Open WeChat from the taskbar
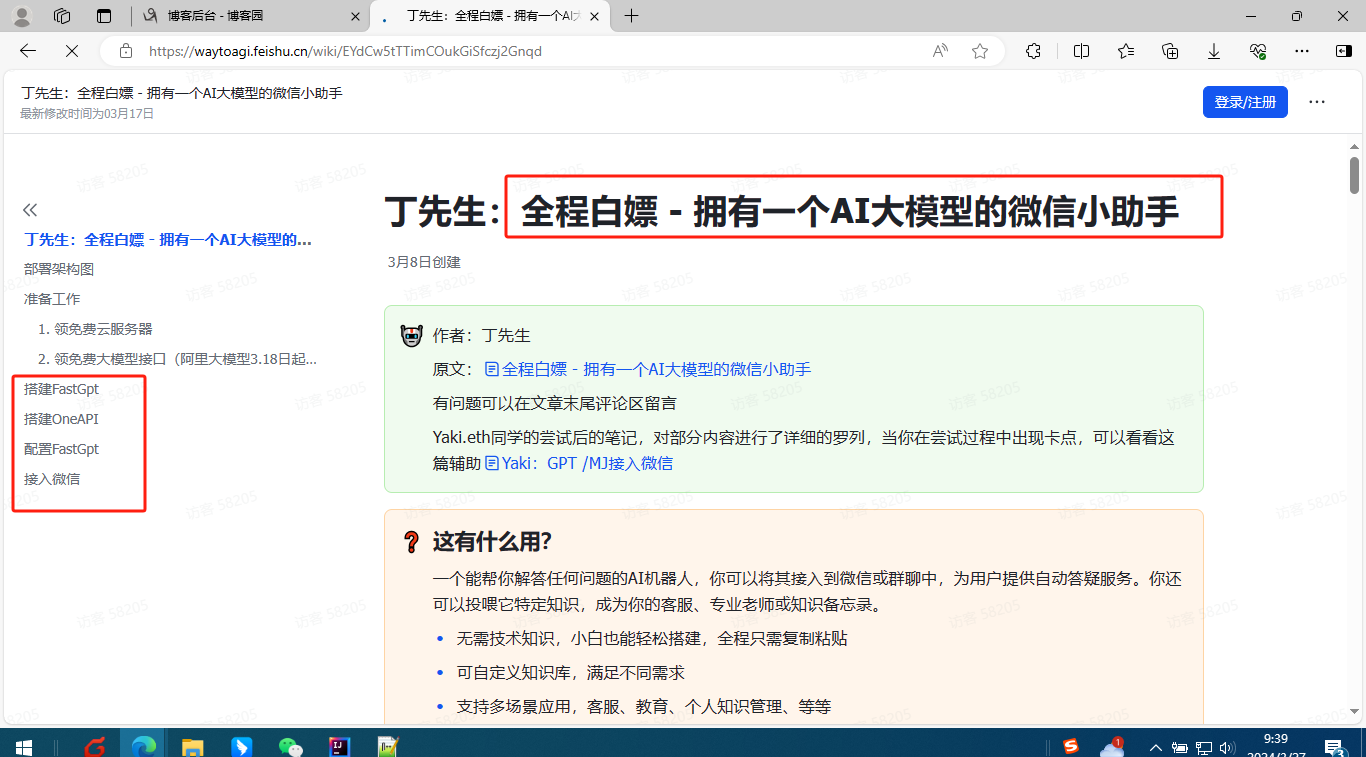 coord(290,745)
